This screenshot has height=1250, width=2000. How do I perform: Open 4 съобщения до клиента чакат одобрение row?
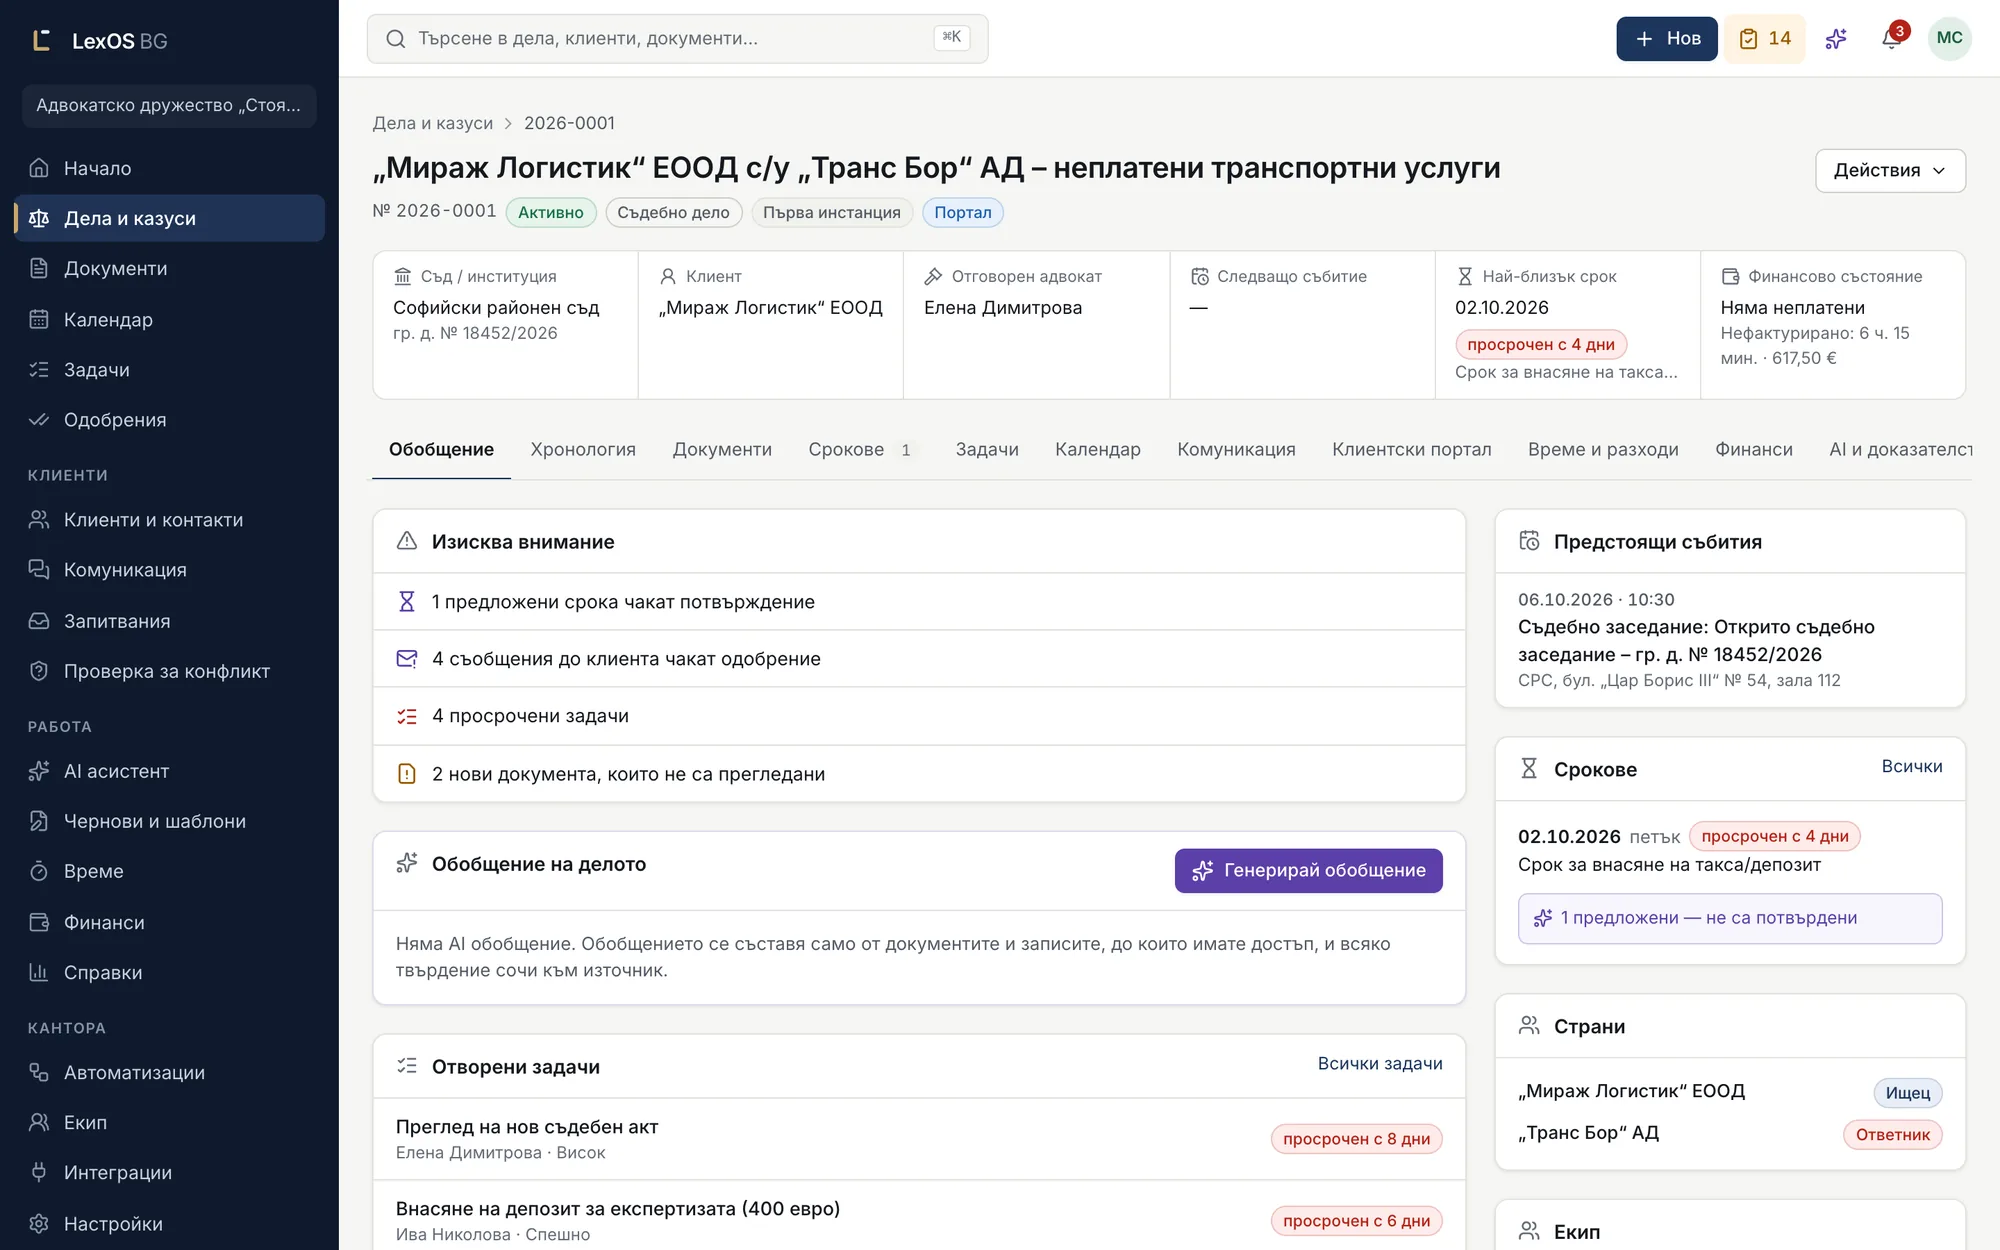[x=919, y=659]
